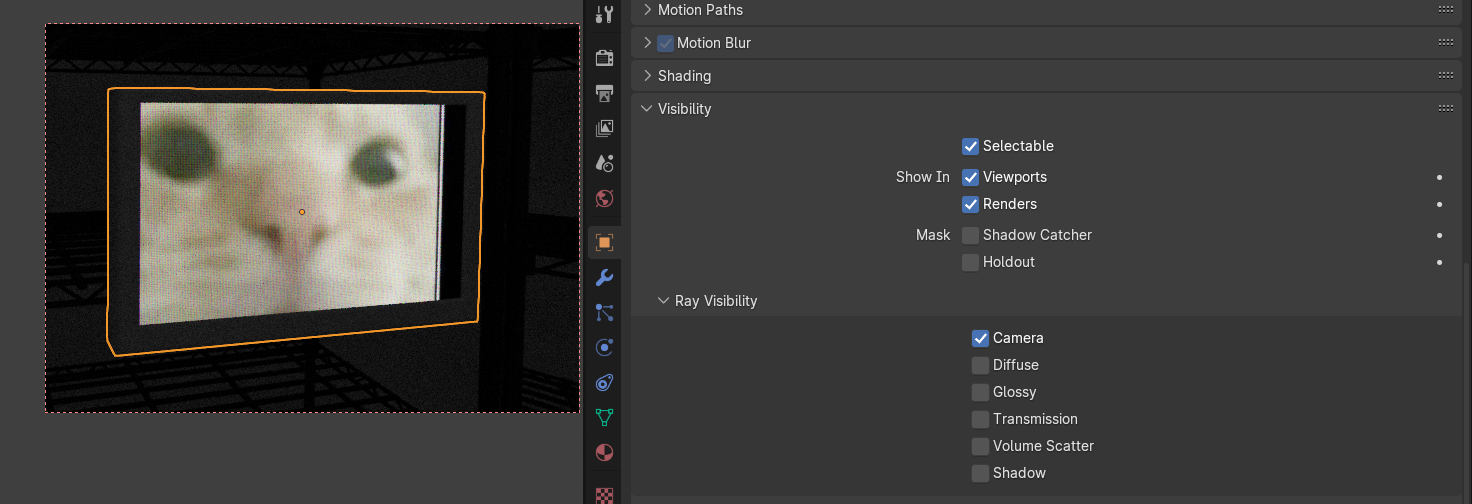Viewport: 1472px width, 504px height.
Task: Open the Physics properties tab
Action: click(604, 348)
